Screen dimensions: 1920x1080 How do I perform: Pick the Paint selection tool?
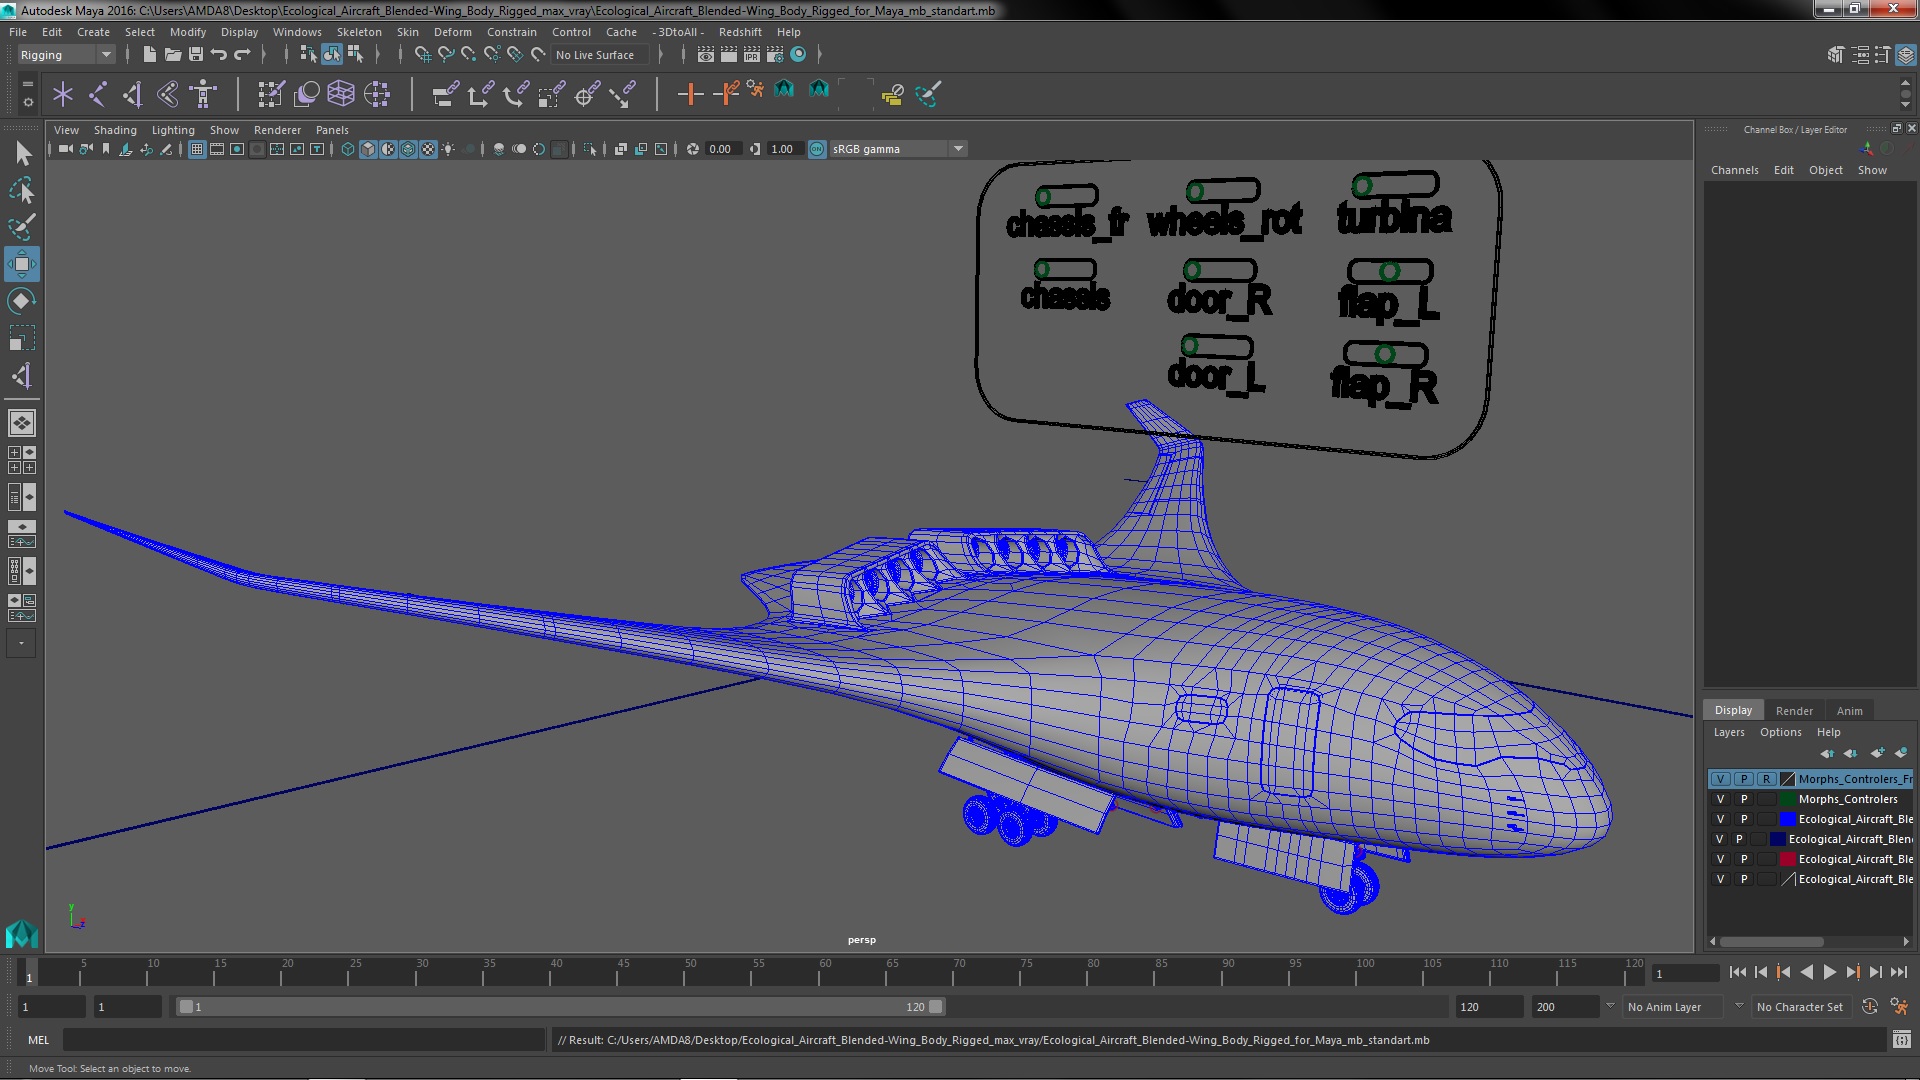[21, 227]
